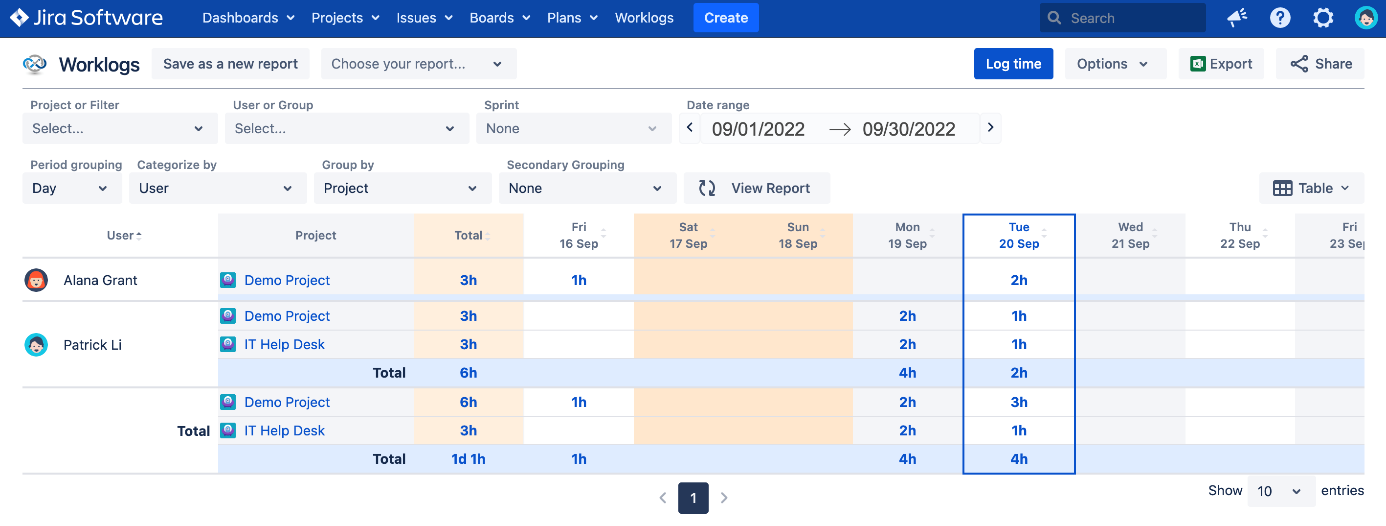
Task: Click Alana Grant's 2h on Tue 20 Sep
Action: (x=1019, y=280)
